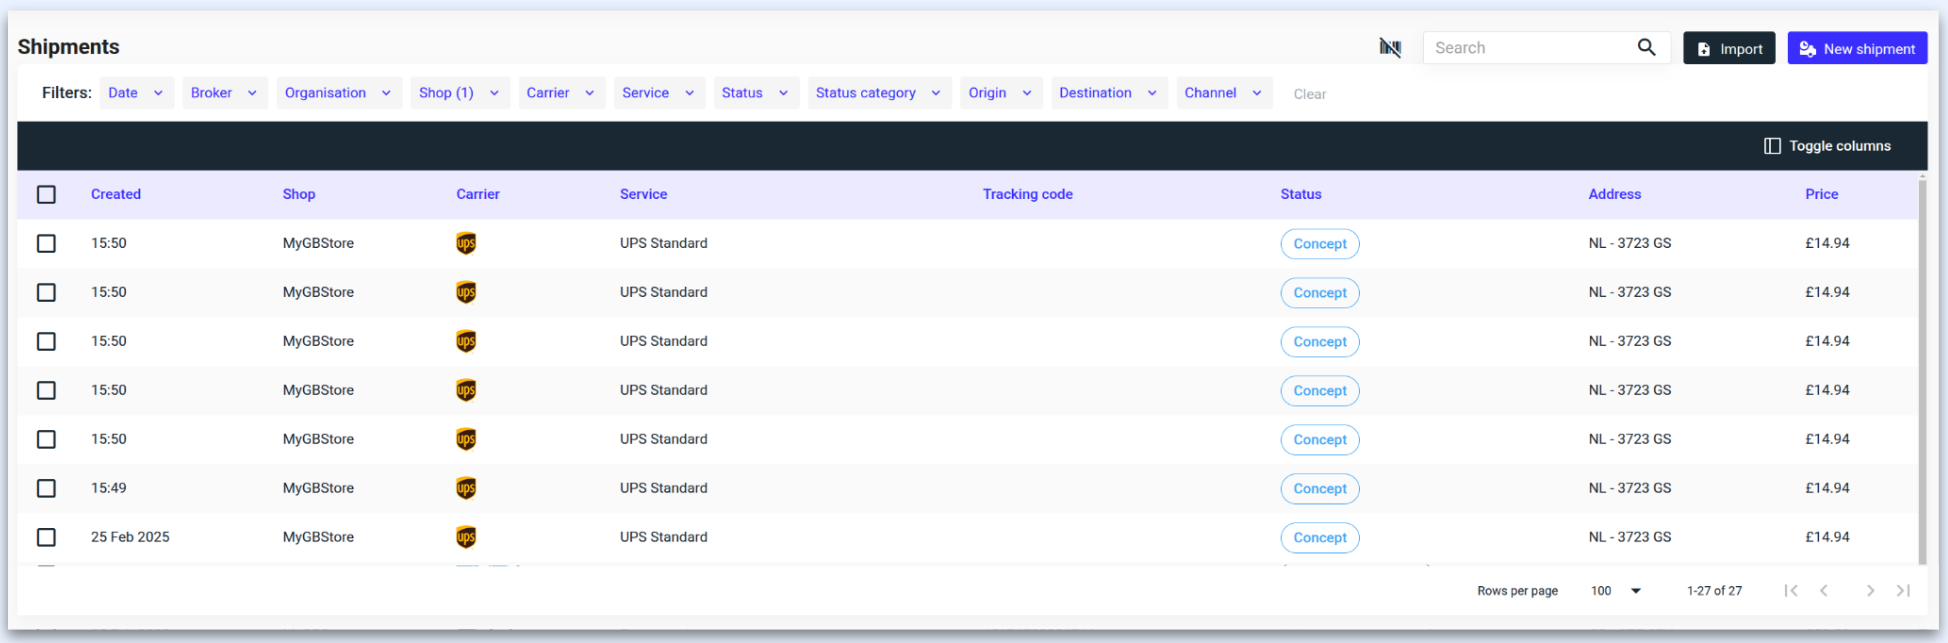The height and width of the screenshot is (643, 1948).
Task: Select the 15:49 shipment checkbox
Action: 46,488
